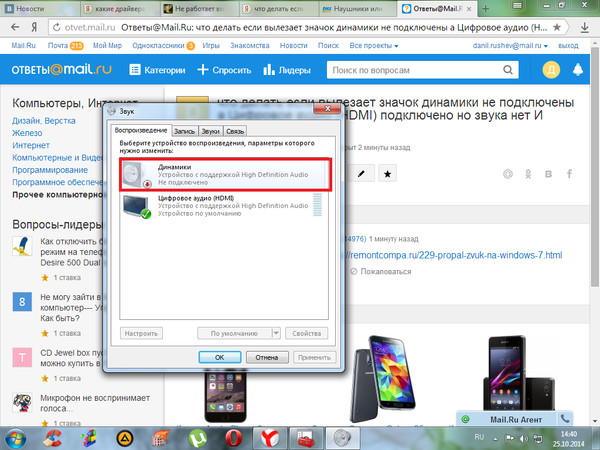This screenshot has width=600, height=450.
Task: Open browser downloads arrow icon
Action: click(585, 27)
